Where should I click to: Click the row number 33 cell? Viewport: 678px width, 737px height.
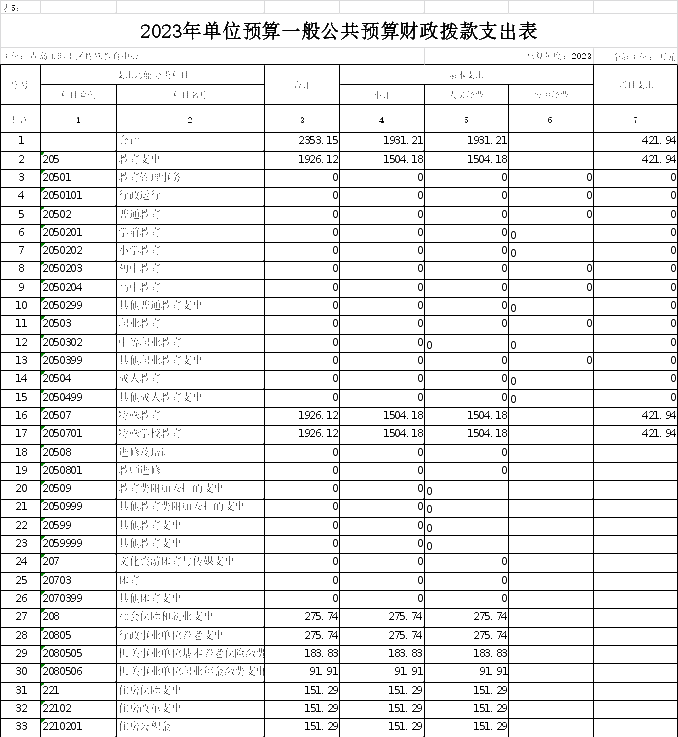20,726
